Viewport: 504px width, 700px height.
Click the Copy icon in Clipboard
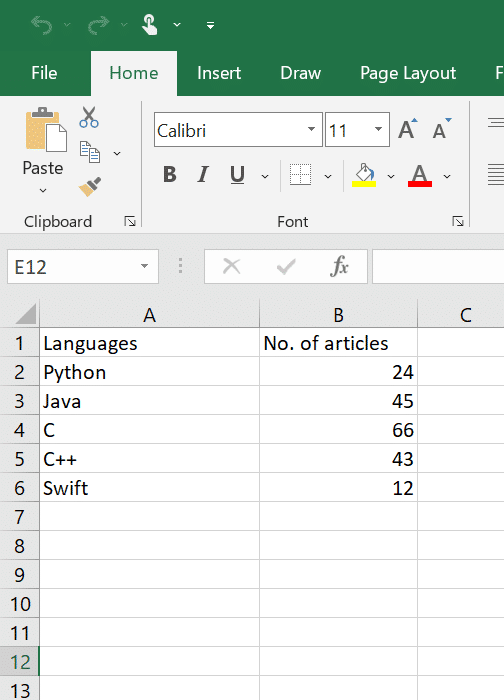[x=90, y=152]
